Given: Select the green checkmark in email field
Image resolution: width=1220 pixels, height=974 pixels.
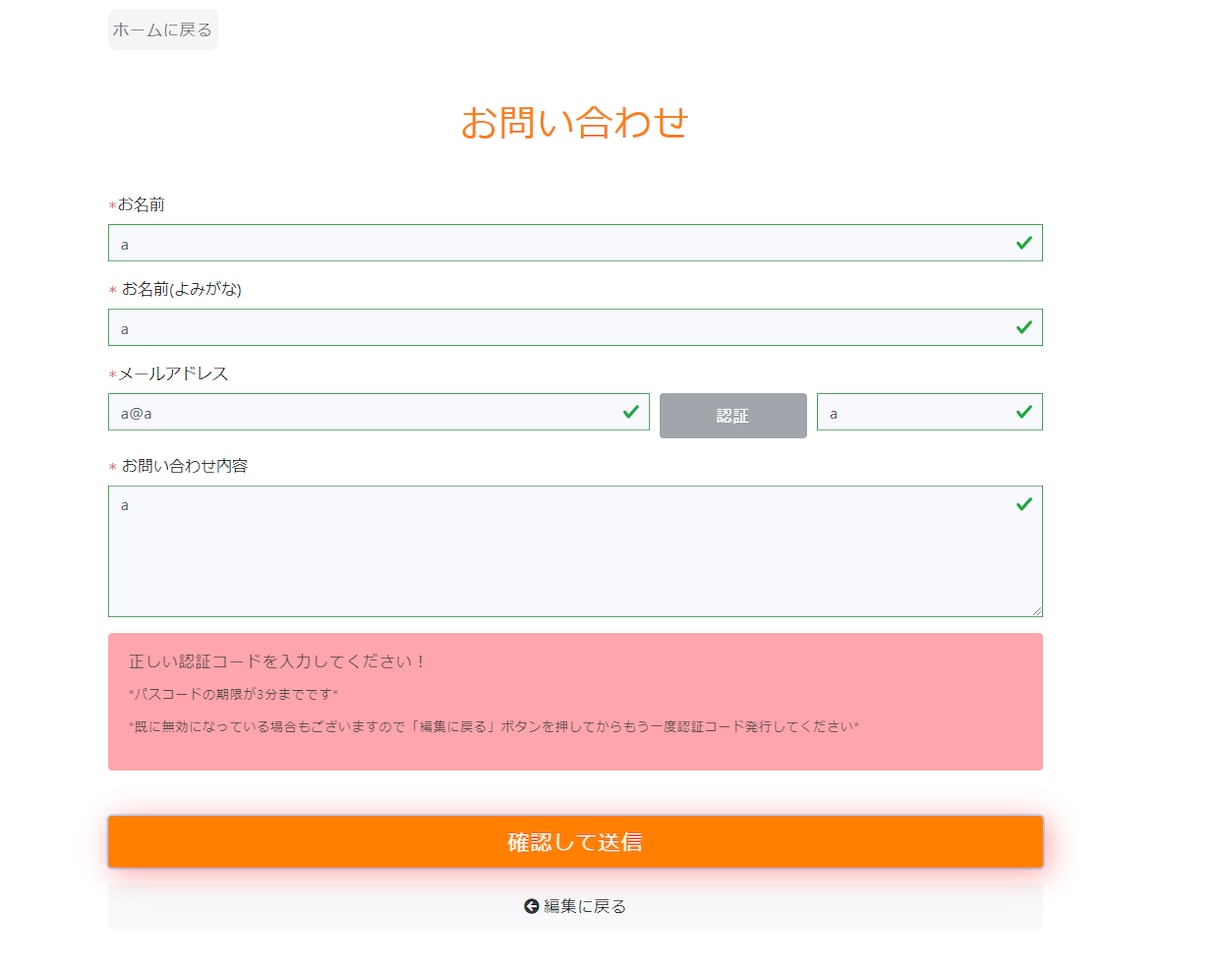Looking at the screenshot, I should coord(631,411).
